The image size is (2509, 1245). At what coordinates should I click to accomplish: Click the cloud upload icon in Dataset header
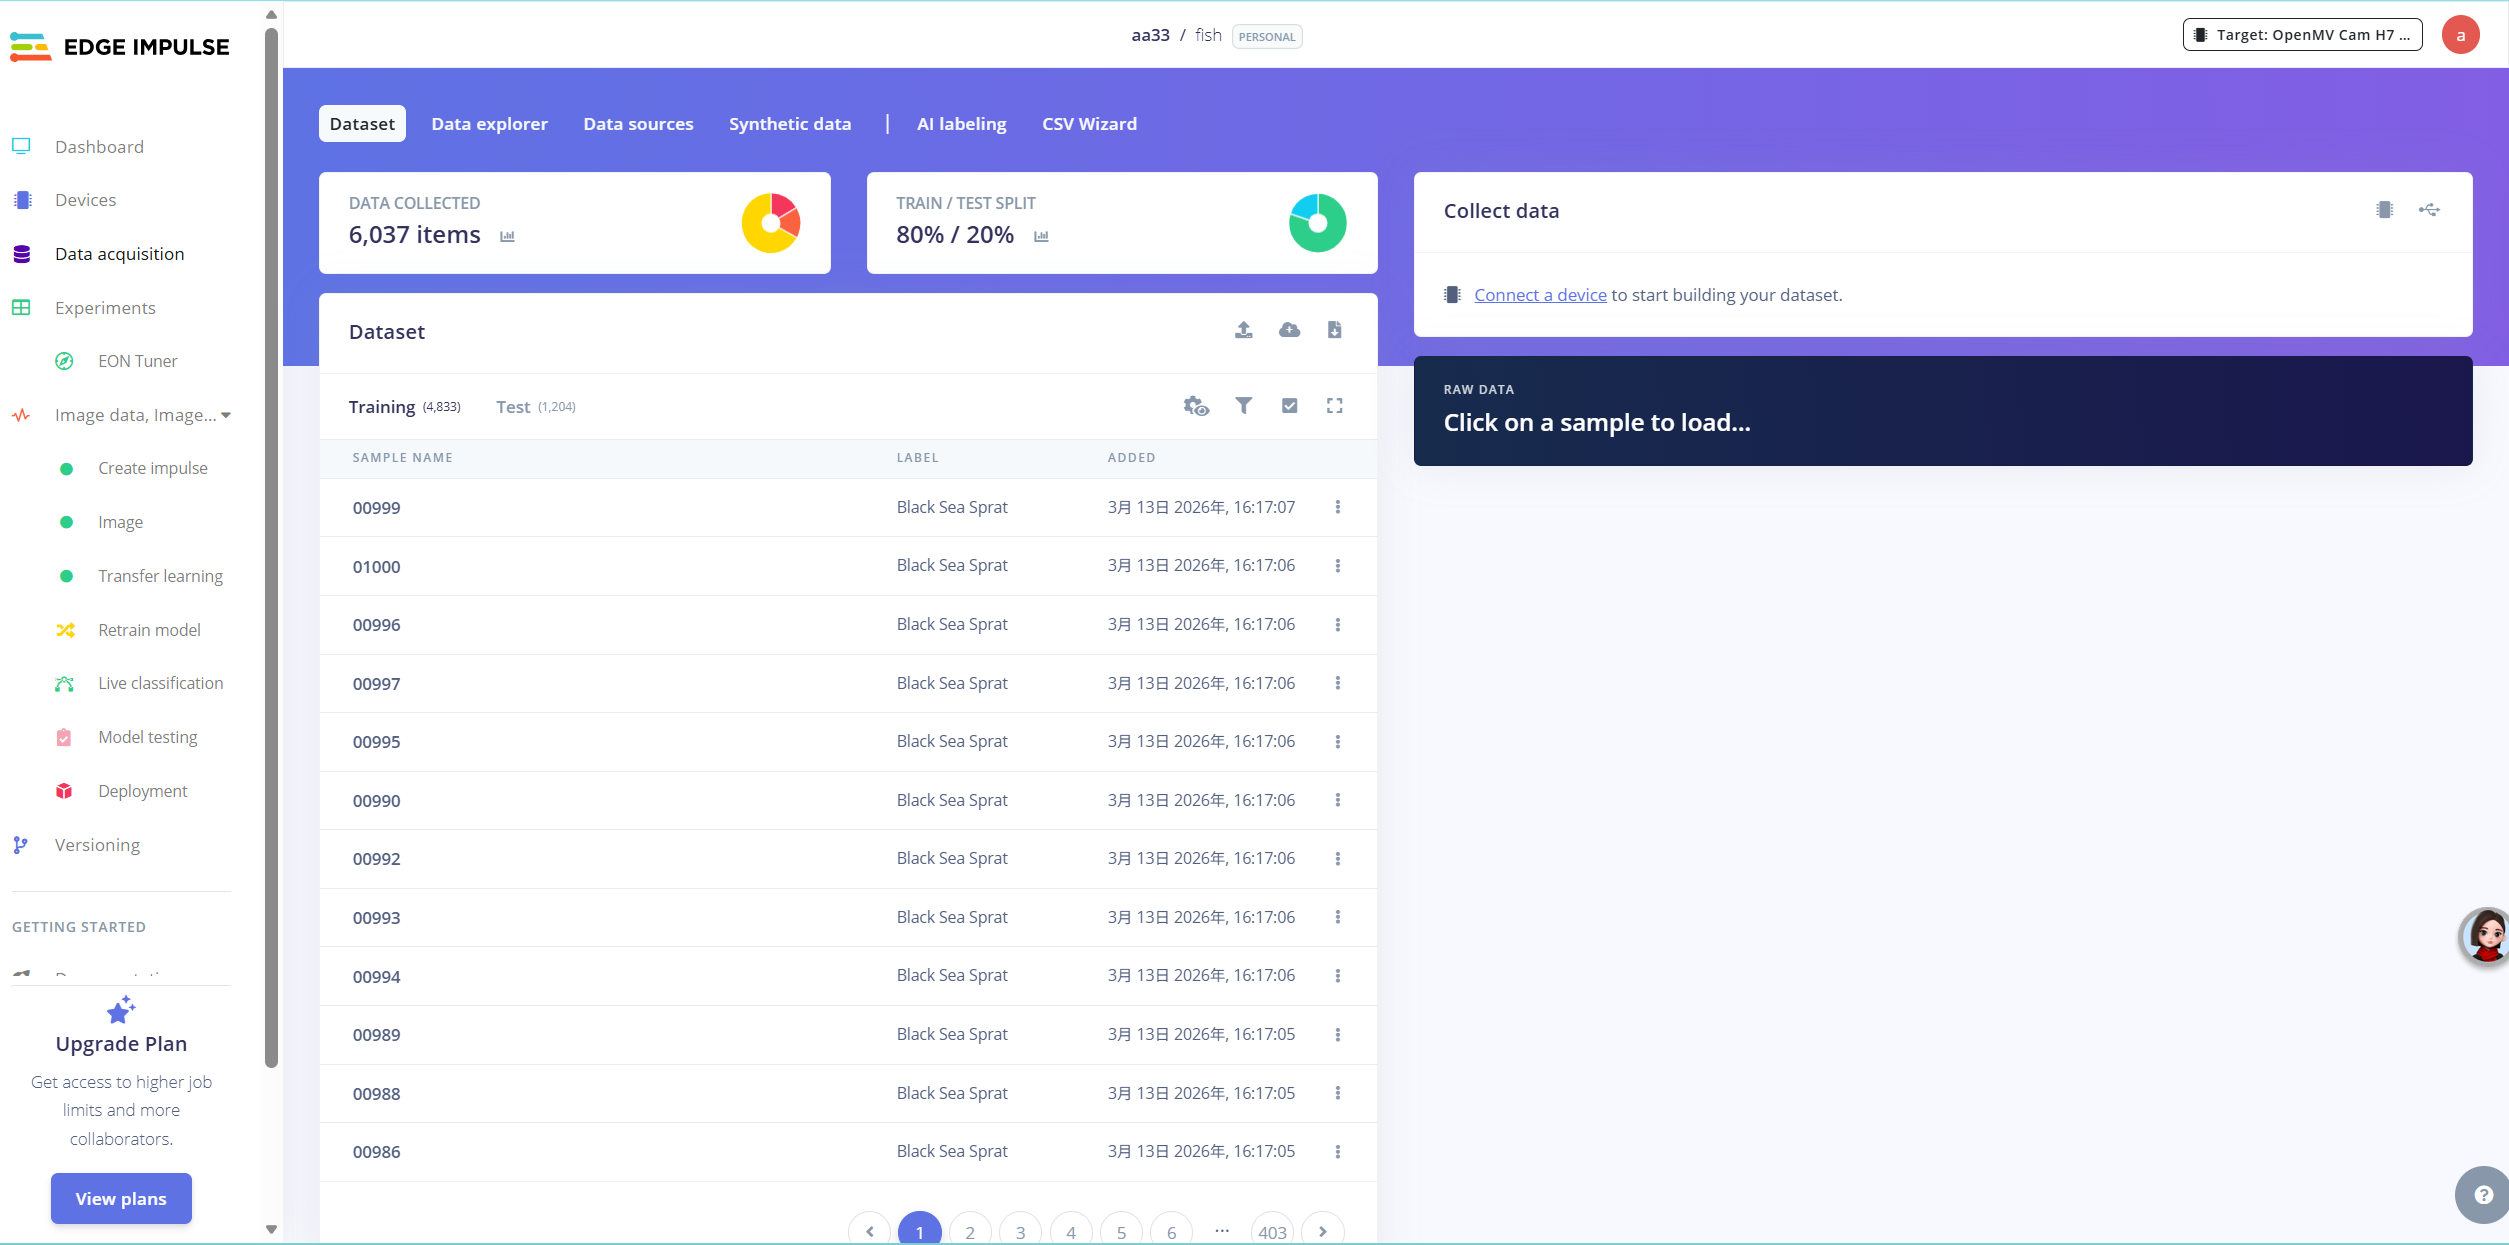pos(1289,330)
